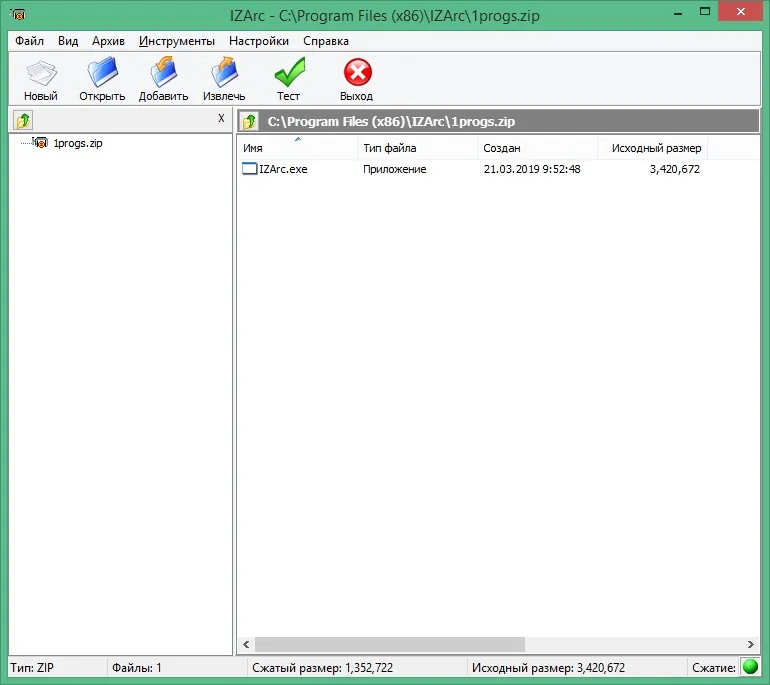
Task: Sort by Исходный размер column
Action: (652, 148)
